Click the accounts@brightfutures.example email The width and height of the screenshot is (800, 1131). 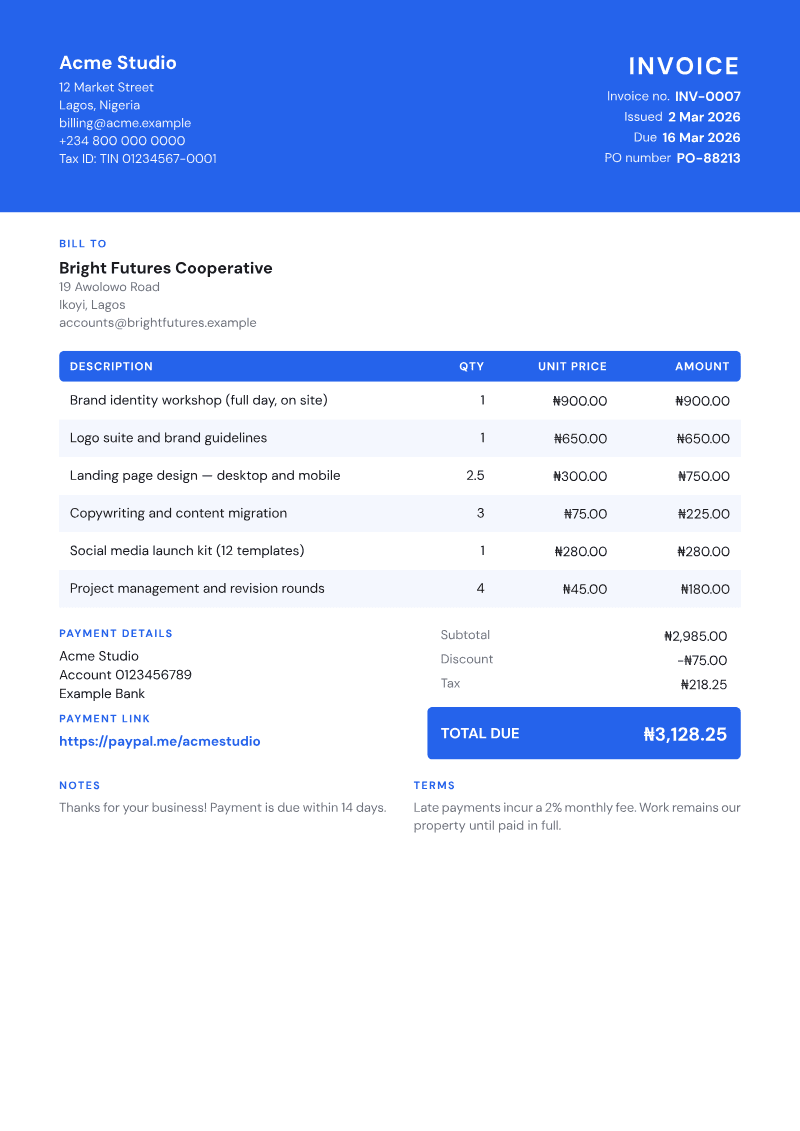coord(158,323)
